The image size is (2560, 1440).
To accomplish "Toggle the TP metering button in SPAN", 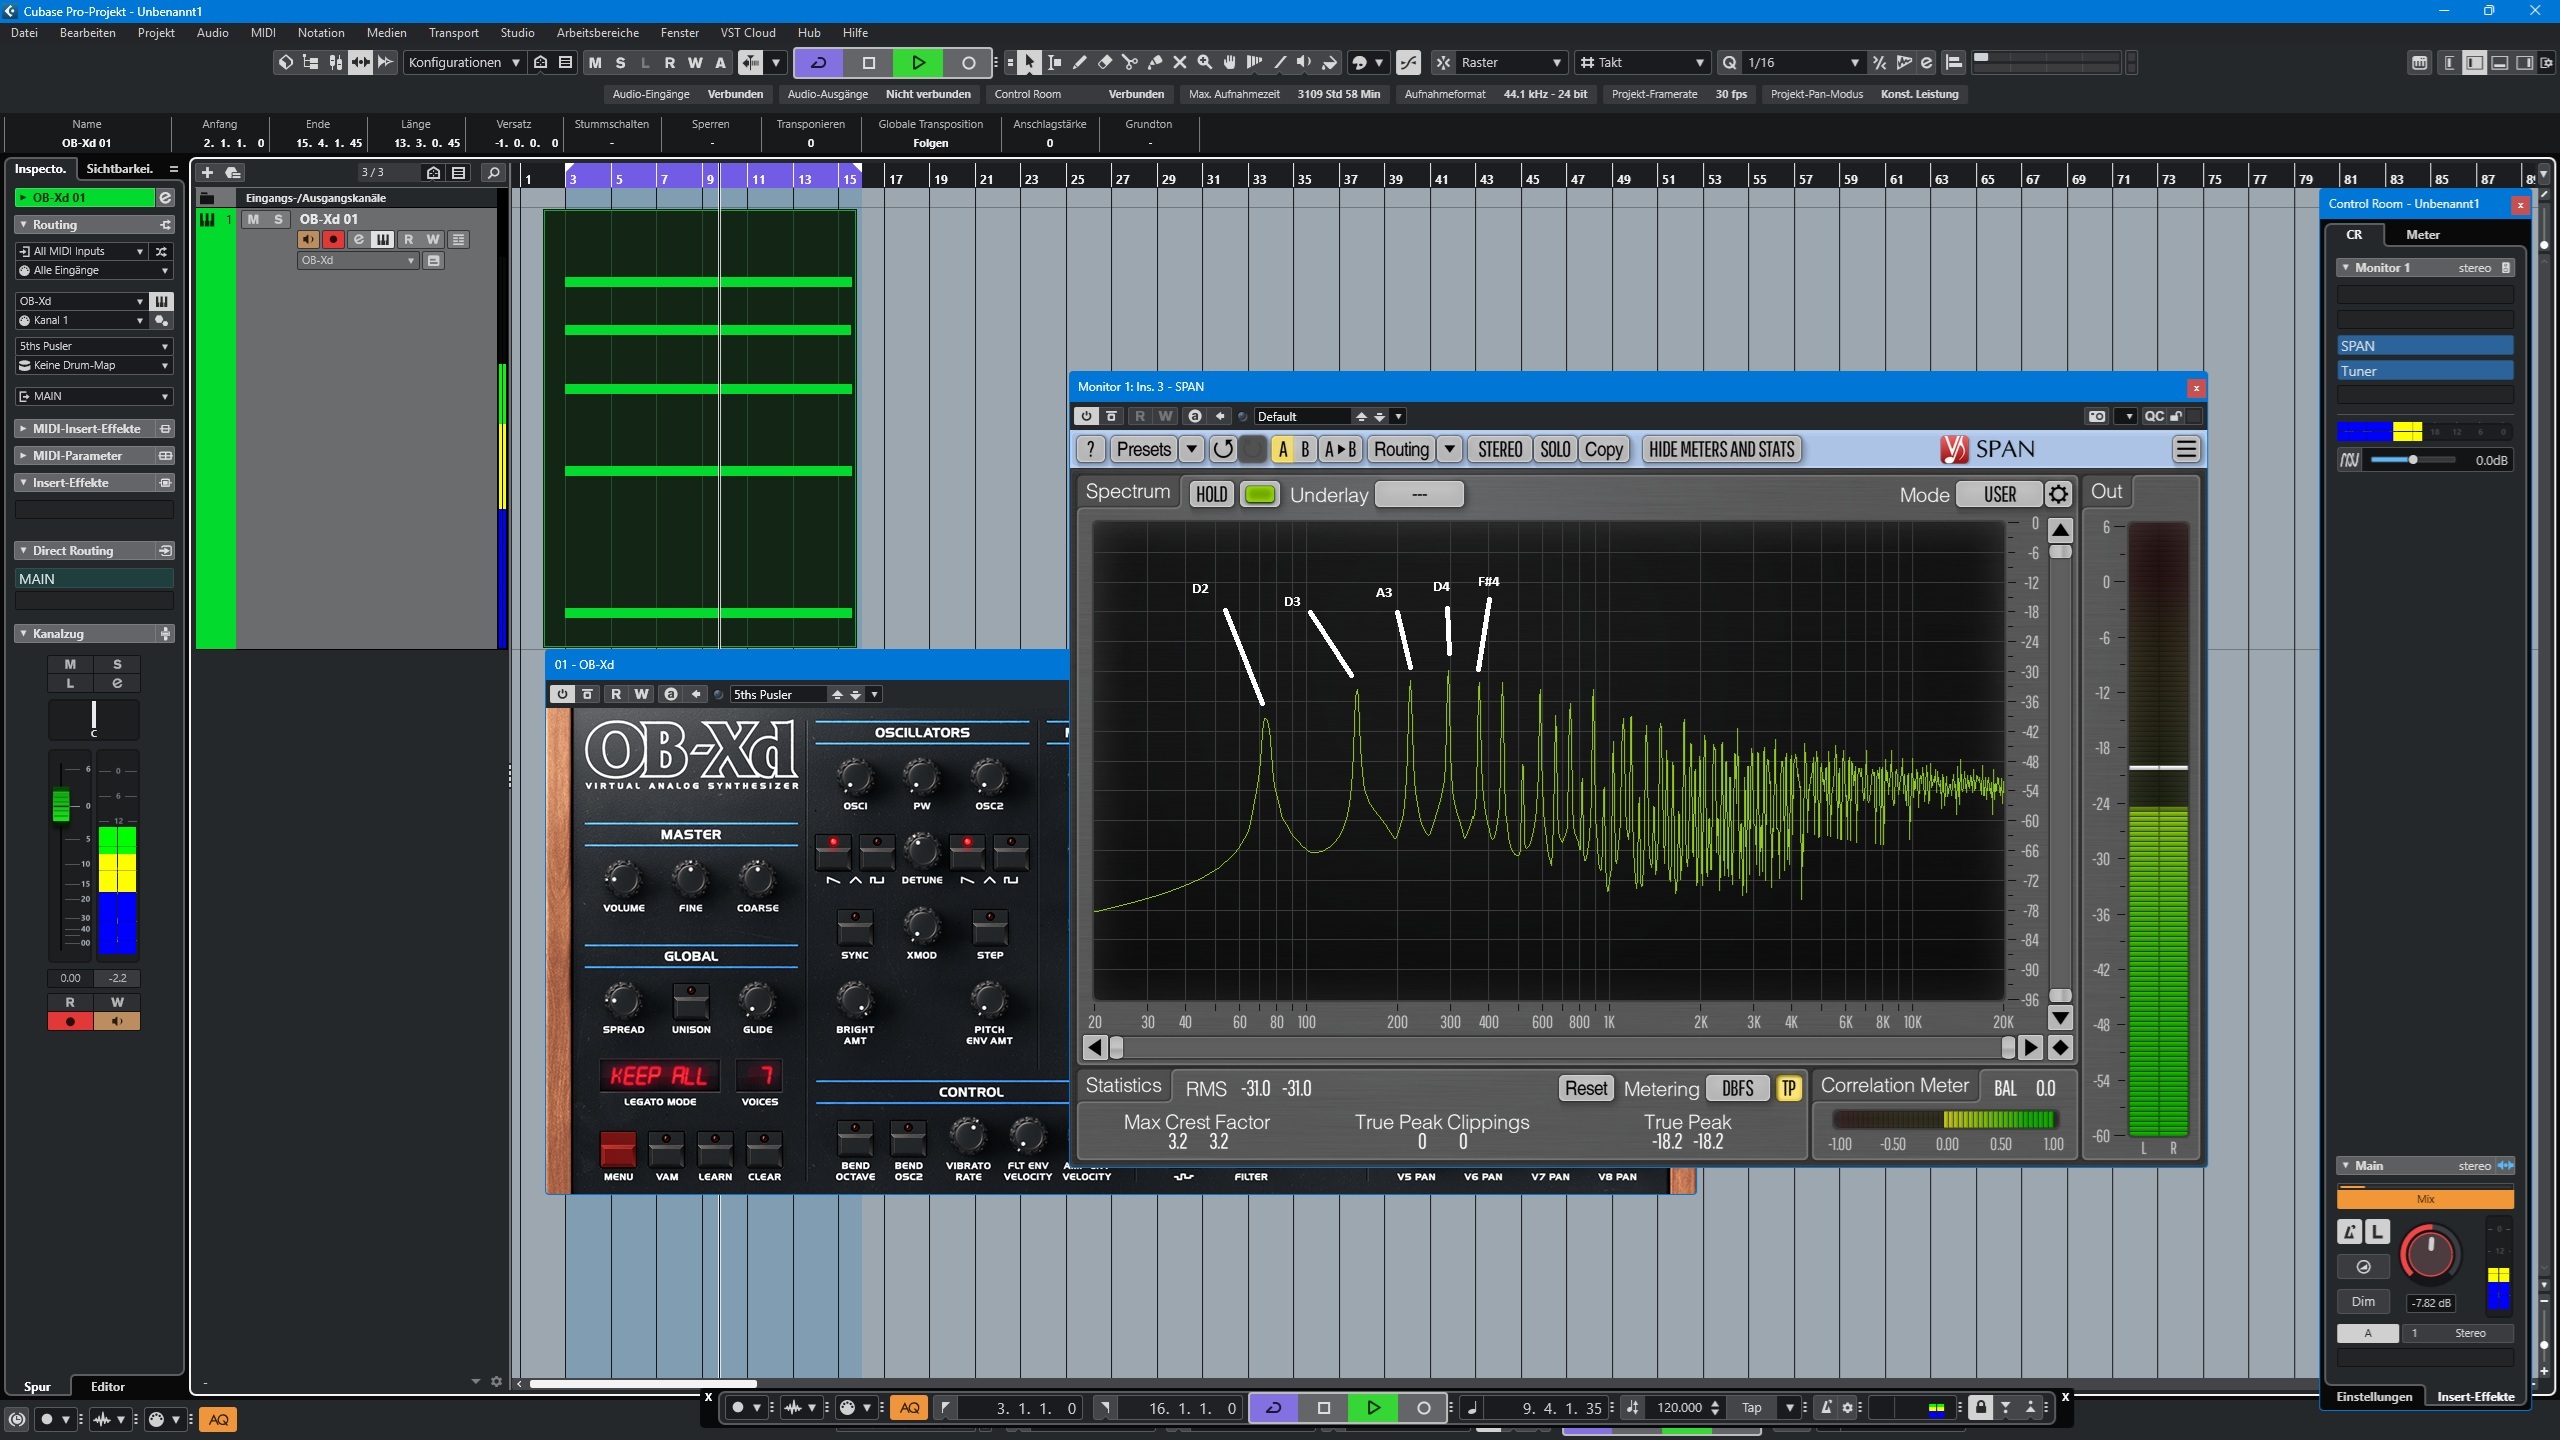I will pos(1788,1088).
